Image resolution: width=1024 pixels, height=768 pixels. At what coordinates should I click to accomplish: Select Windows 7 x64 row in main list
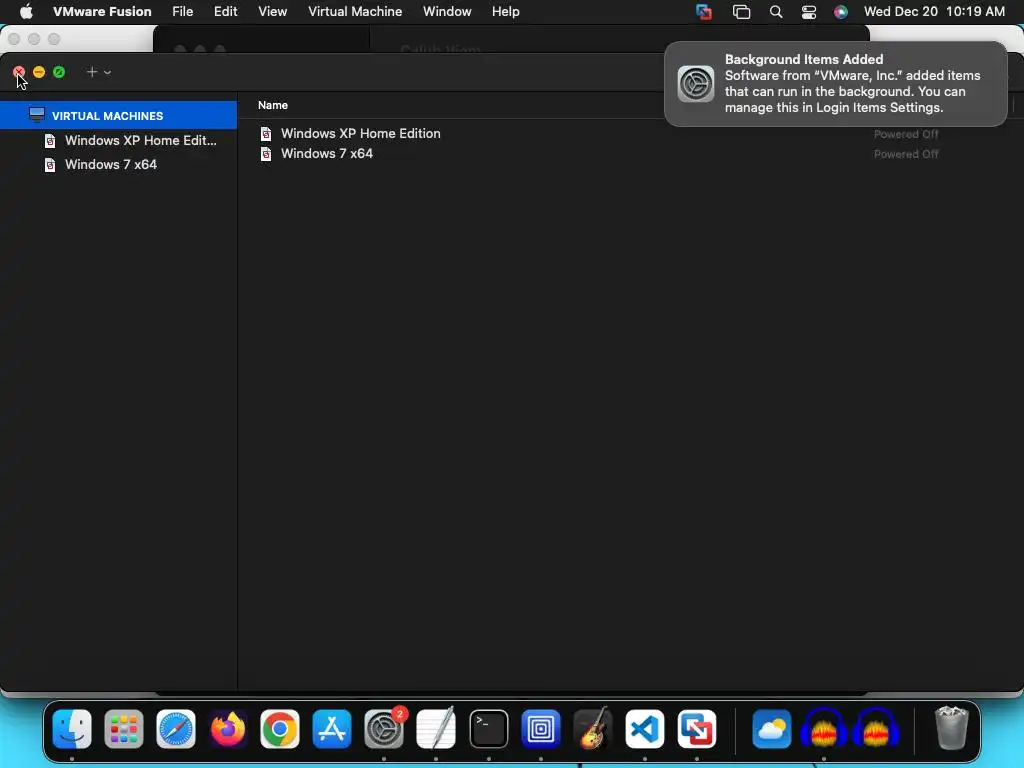click(x=327, y=153)
